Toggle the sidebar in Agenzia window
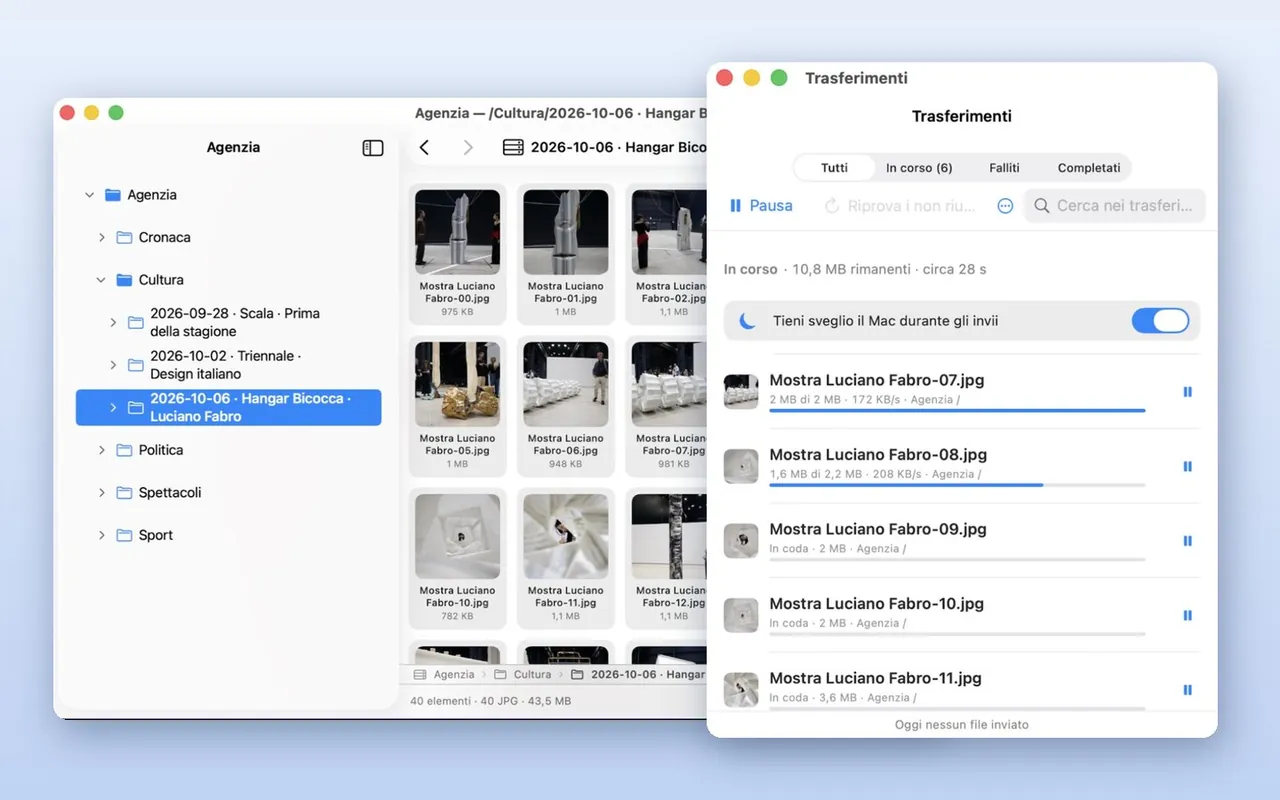Screen dimensions: 1280x800 point(373,148)
